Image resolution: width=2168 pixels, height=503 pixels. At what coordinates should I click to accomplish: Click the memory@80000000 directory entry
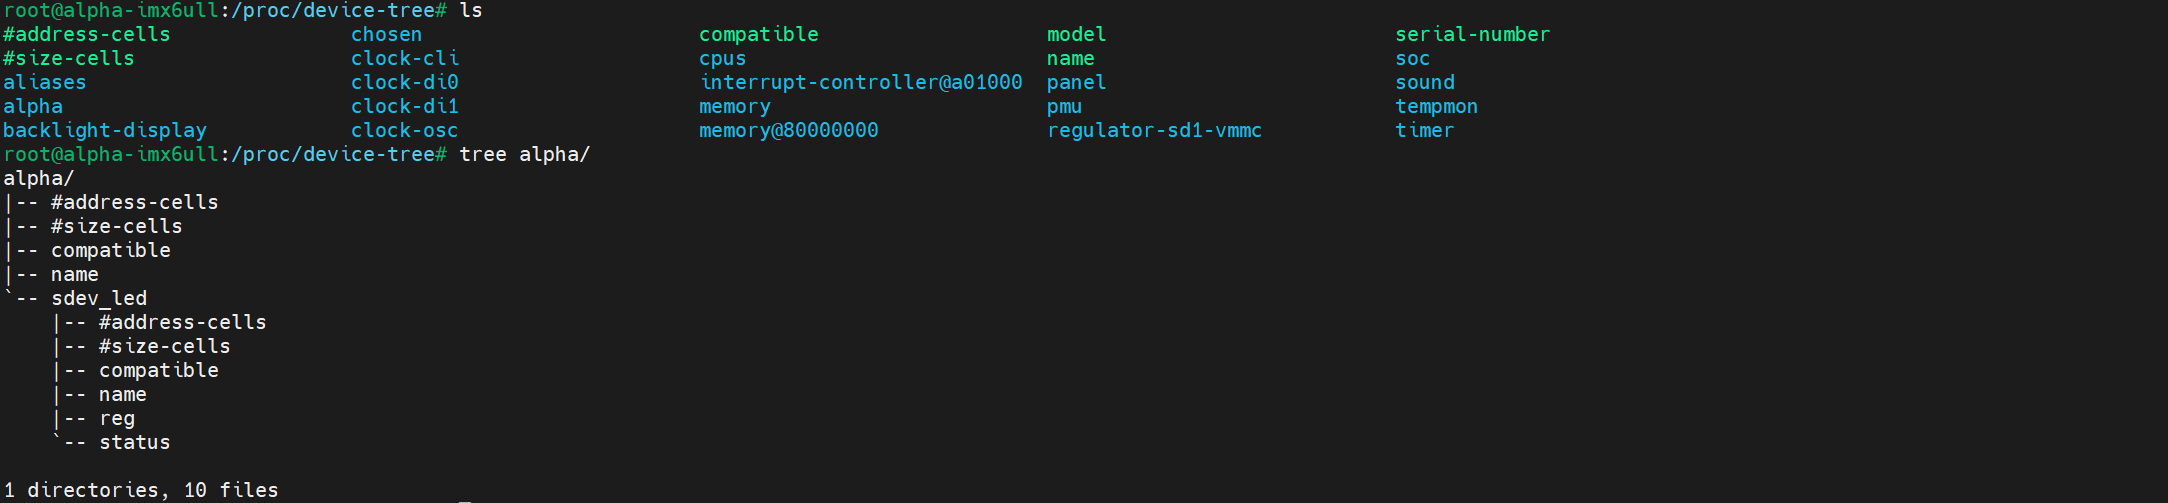click(788, 130)
